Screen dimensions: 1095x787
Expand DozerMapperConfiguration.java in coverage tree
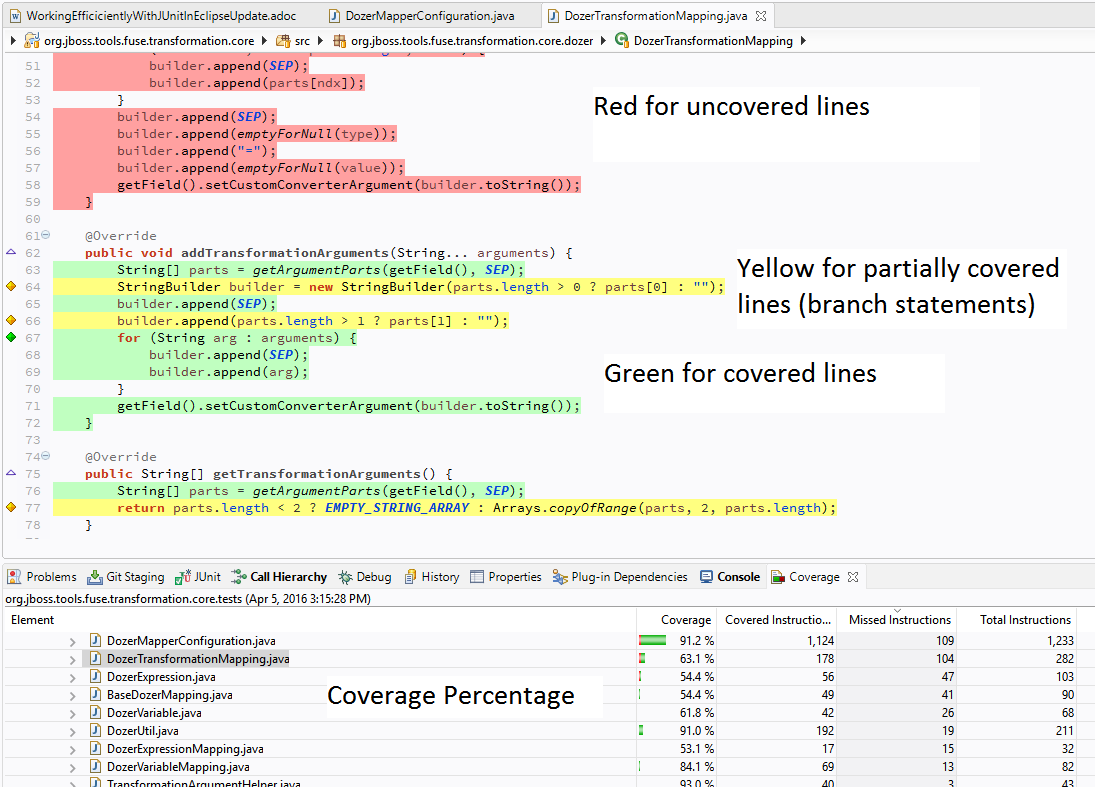73,641
